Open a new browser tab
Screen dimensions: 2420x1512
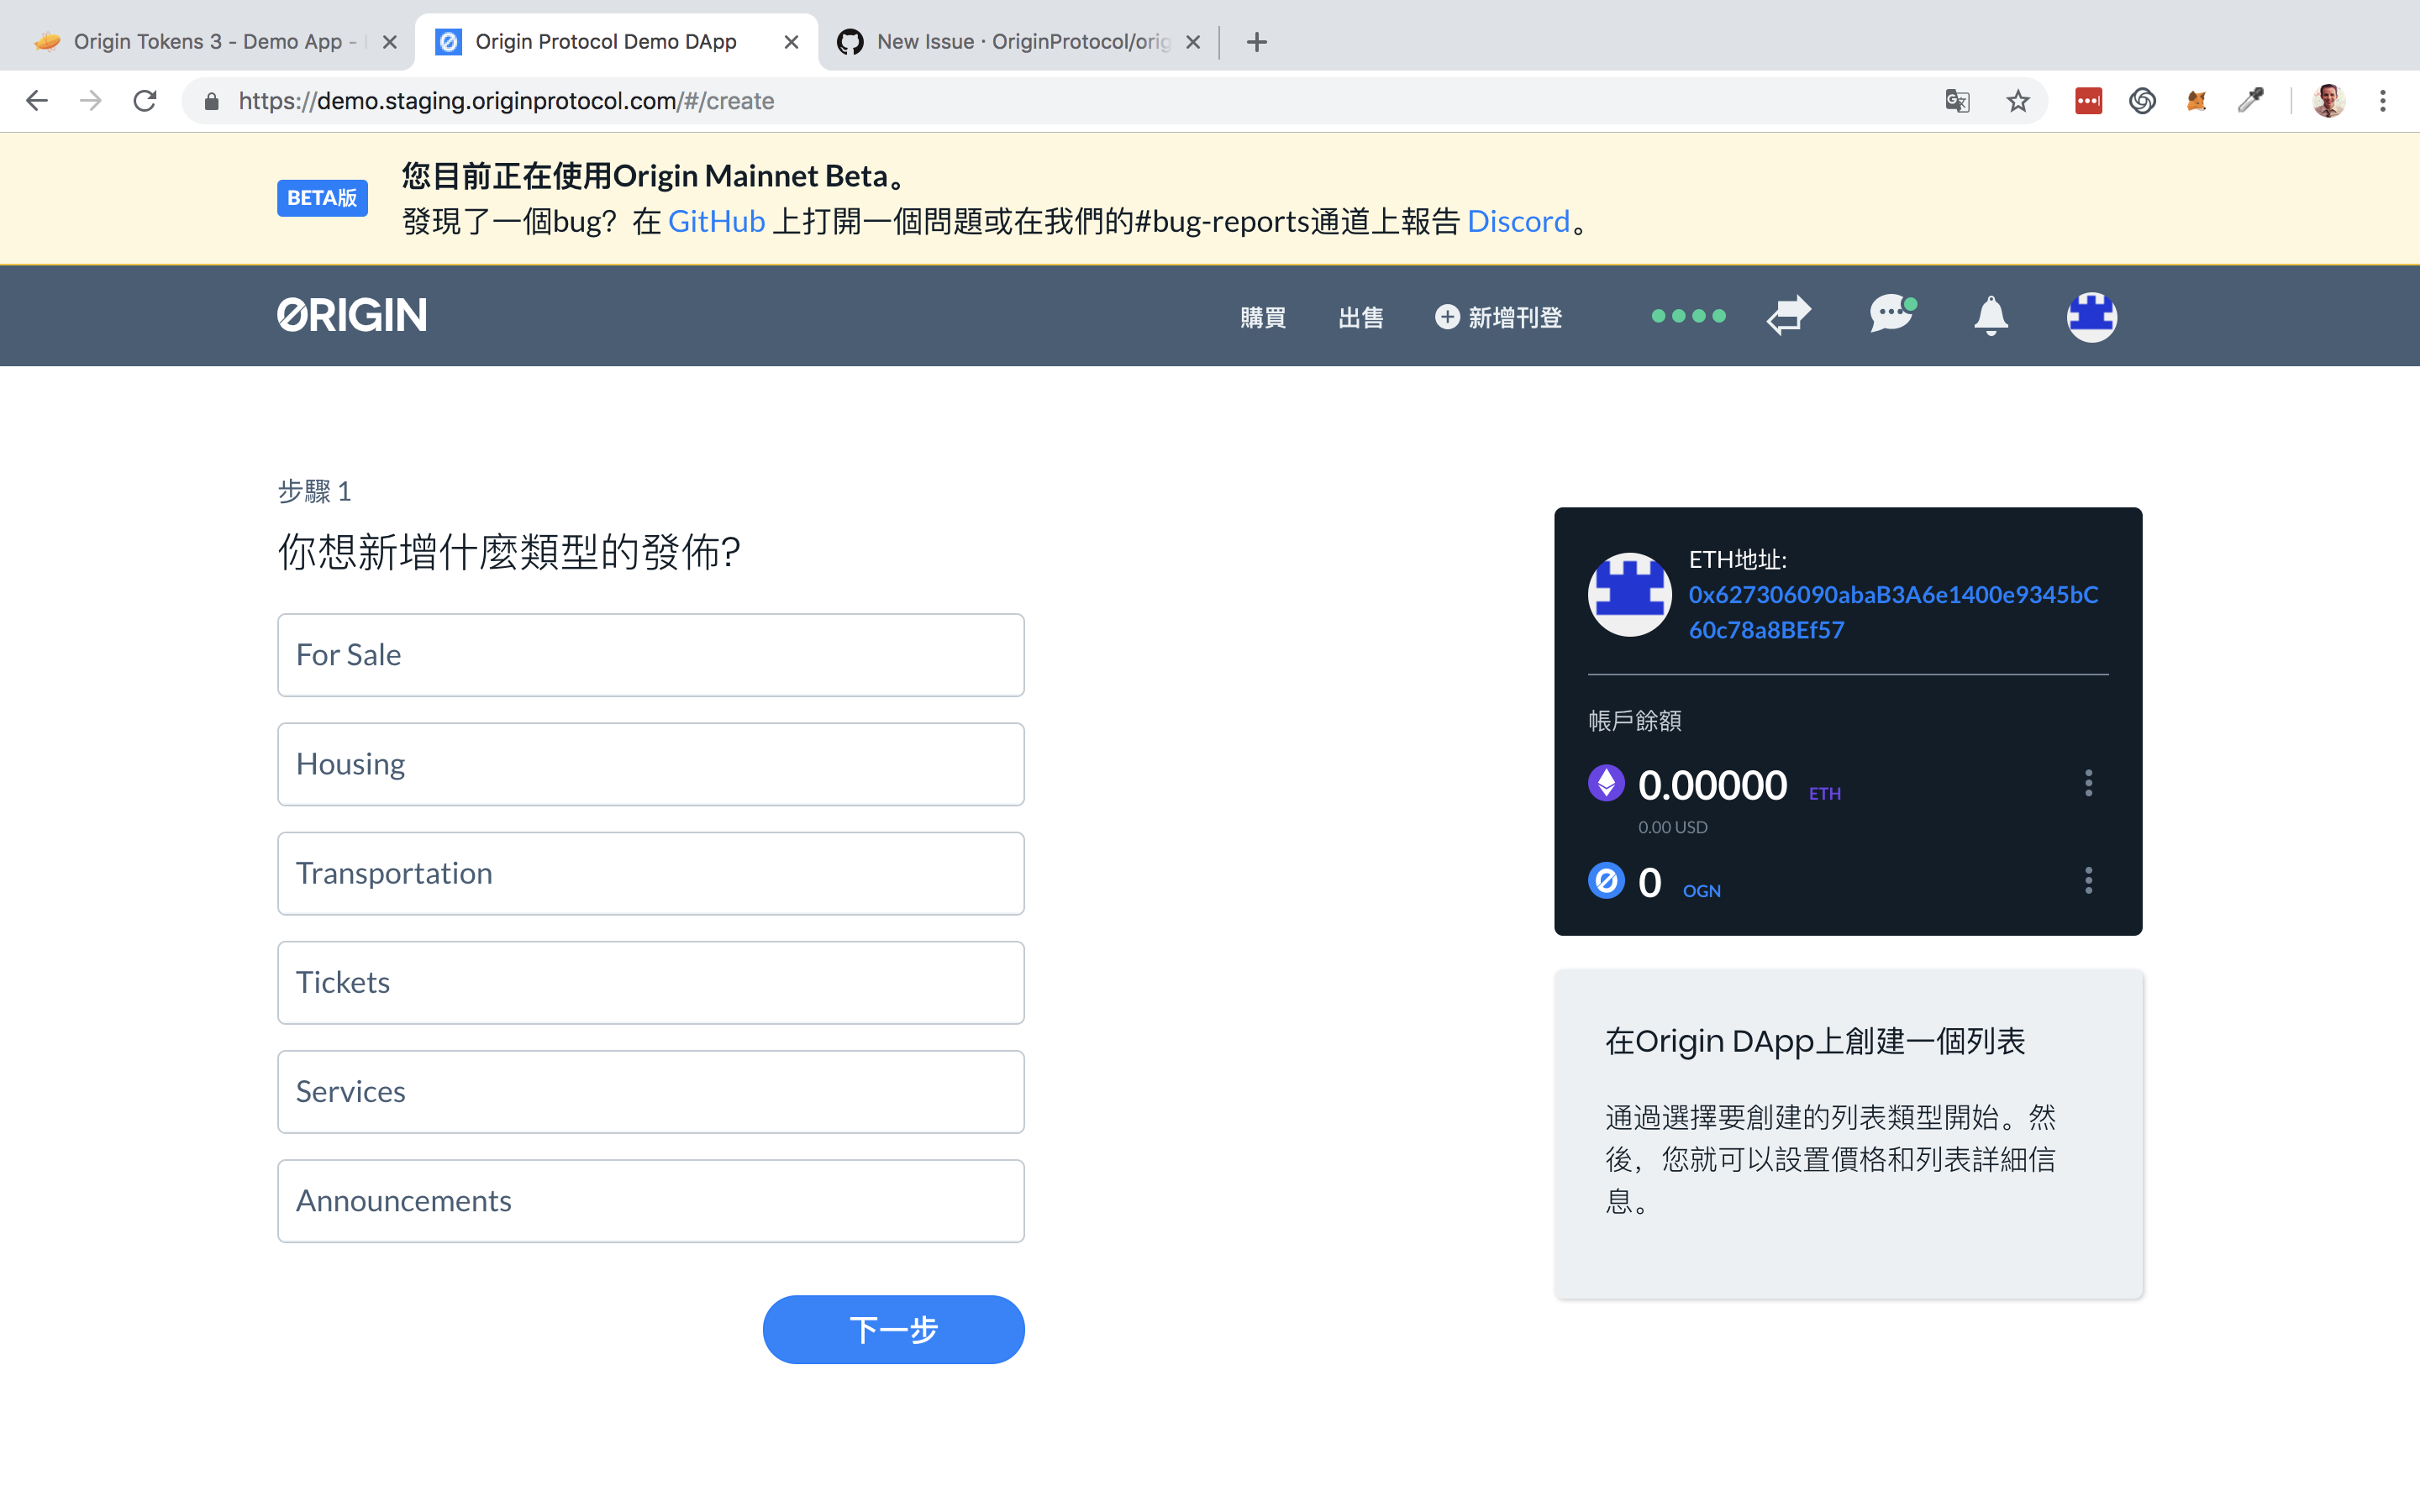pyautogui.click(x=1257, y=42)
